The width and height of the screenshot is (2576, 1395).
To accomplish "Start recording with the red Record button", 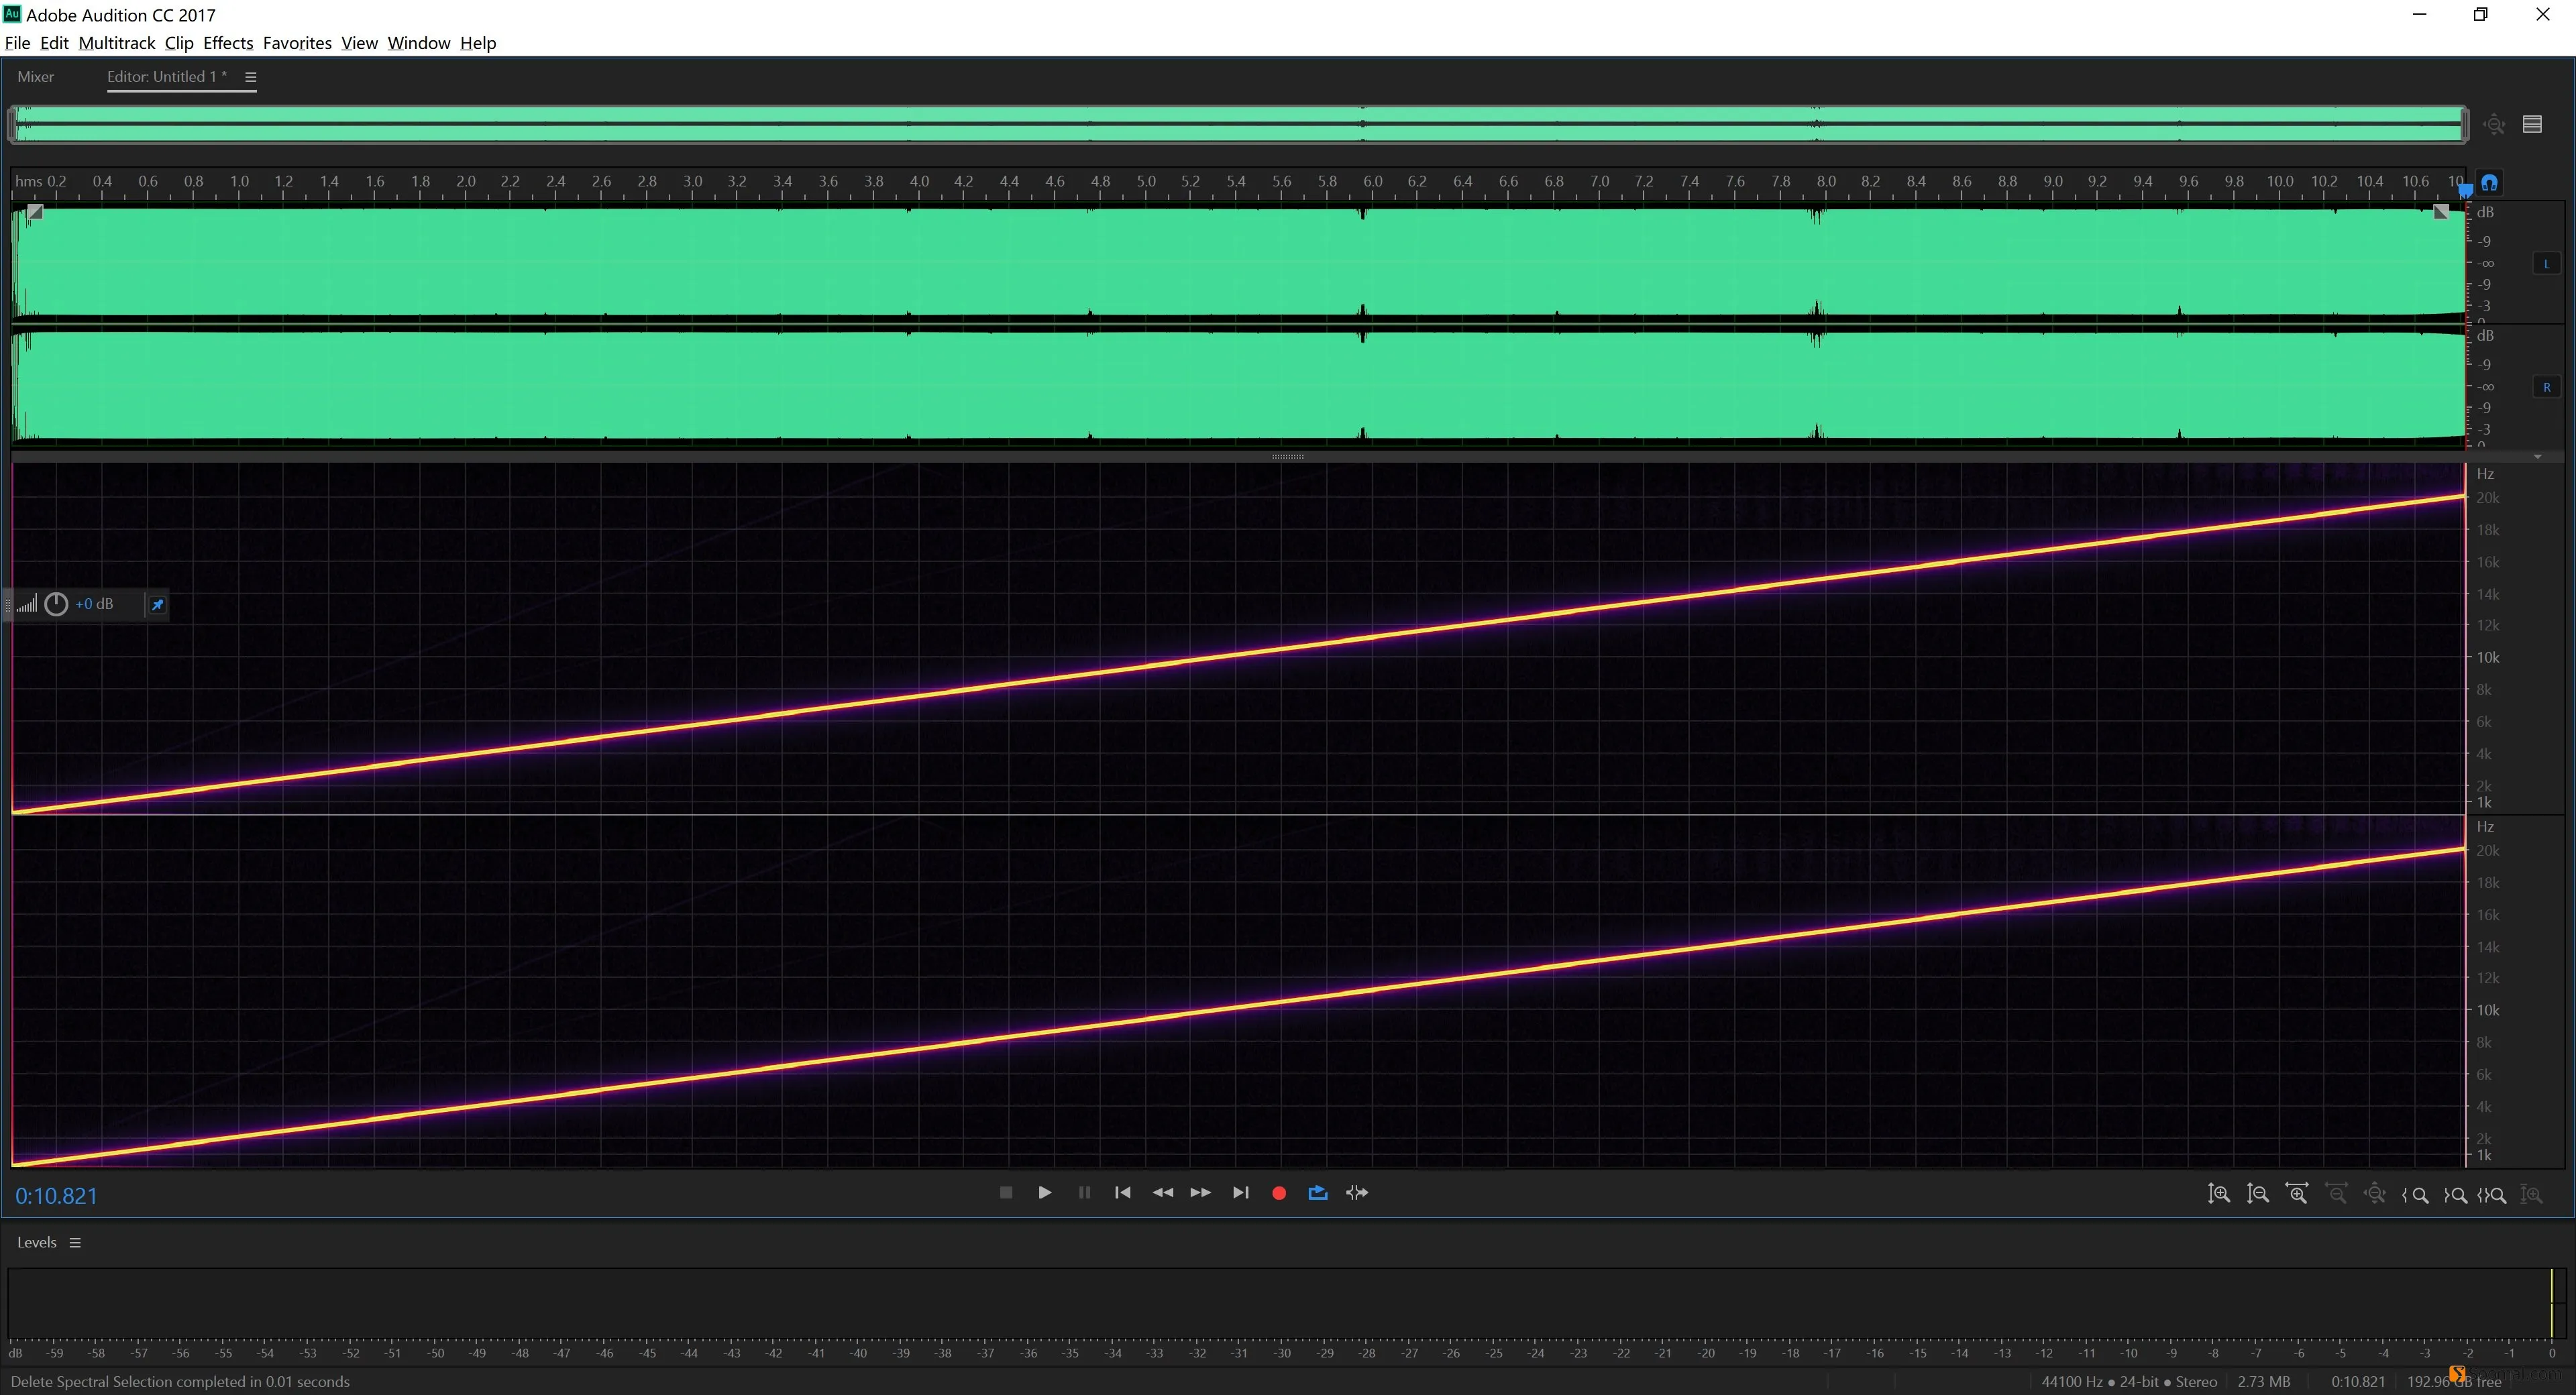I will point(1279,1193).
